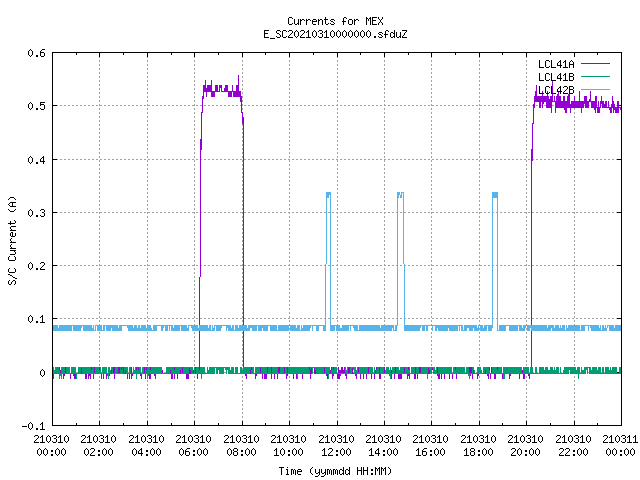Screen dimensions: 640x480
Task: Click the x-axis label "Time (yymmdd HH:MM)"
Action: point(335,471)
